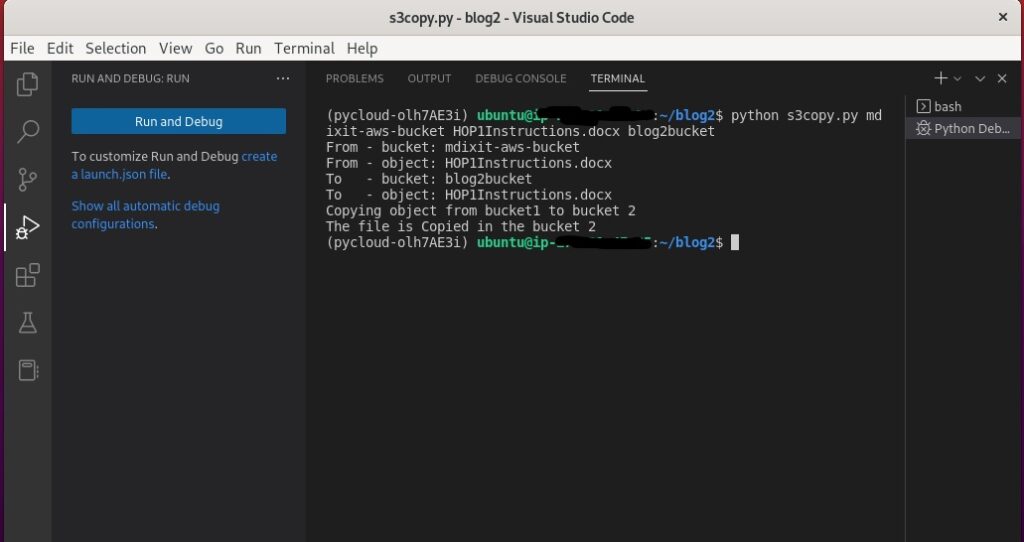Close the terminal panel
This screenshot has height=542, width=1024.
coord(1002,78)
